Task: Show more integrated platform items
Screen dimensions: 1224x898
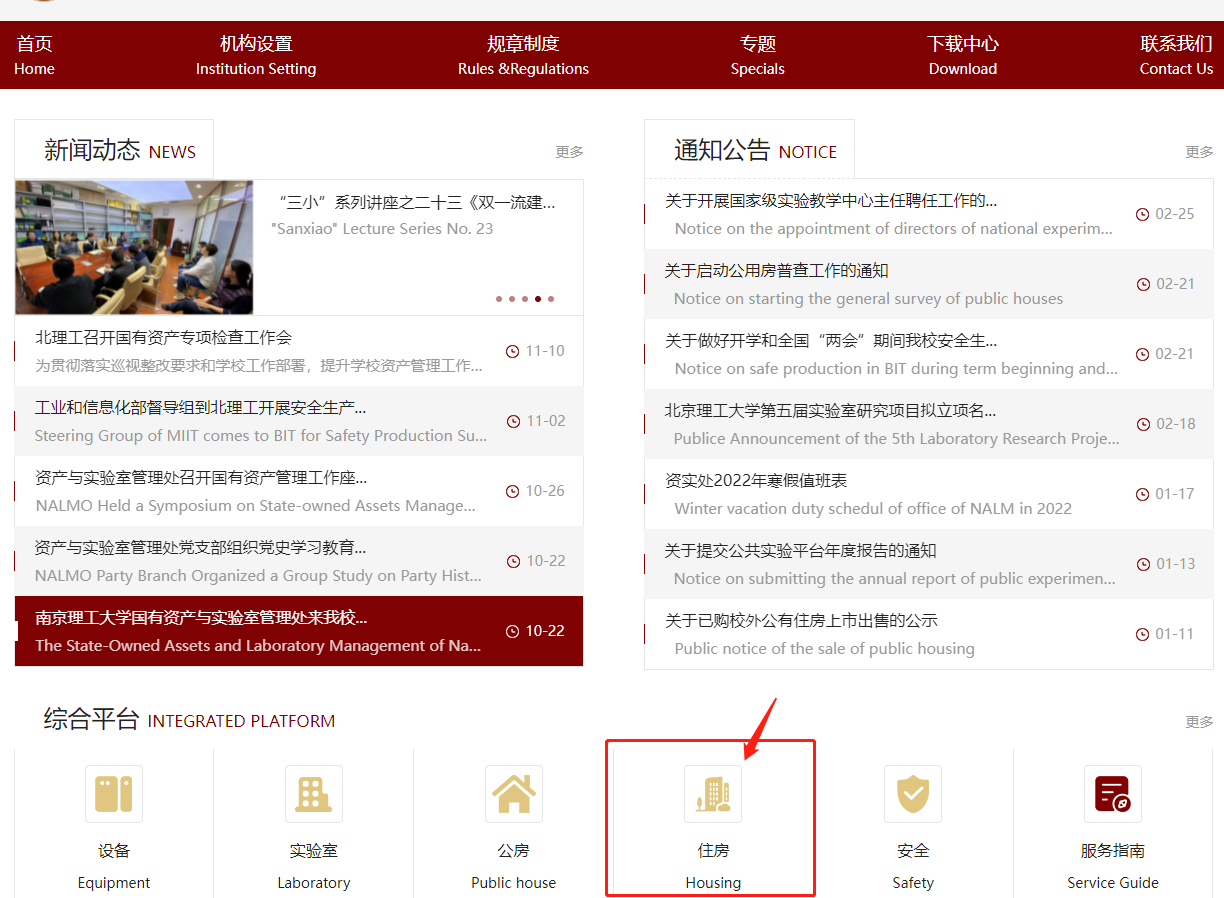Action: pos(1199,722)
